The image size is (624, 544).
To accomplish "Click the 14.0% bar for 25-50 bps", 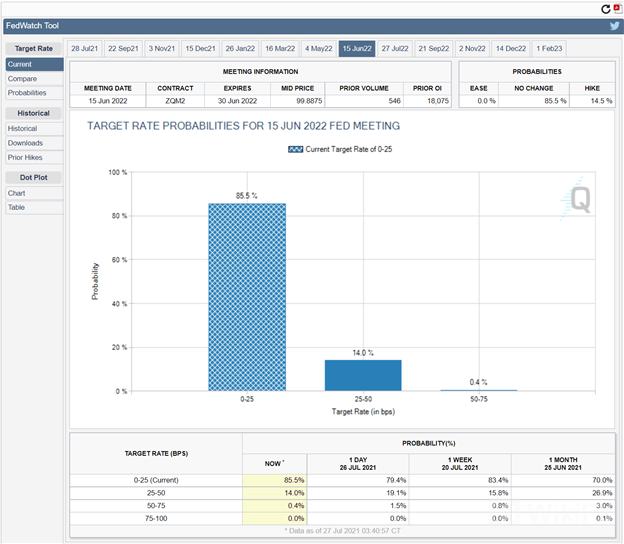I will (363, 375).
